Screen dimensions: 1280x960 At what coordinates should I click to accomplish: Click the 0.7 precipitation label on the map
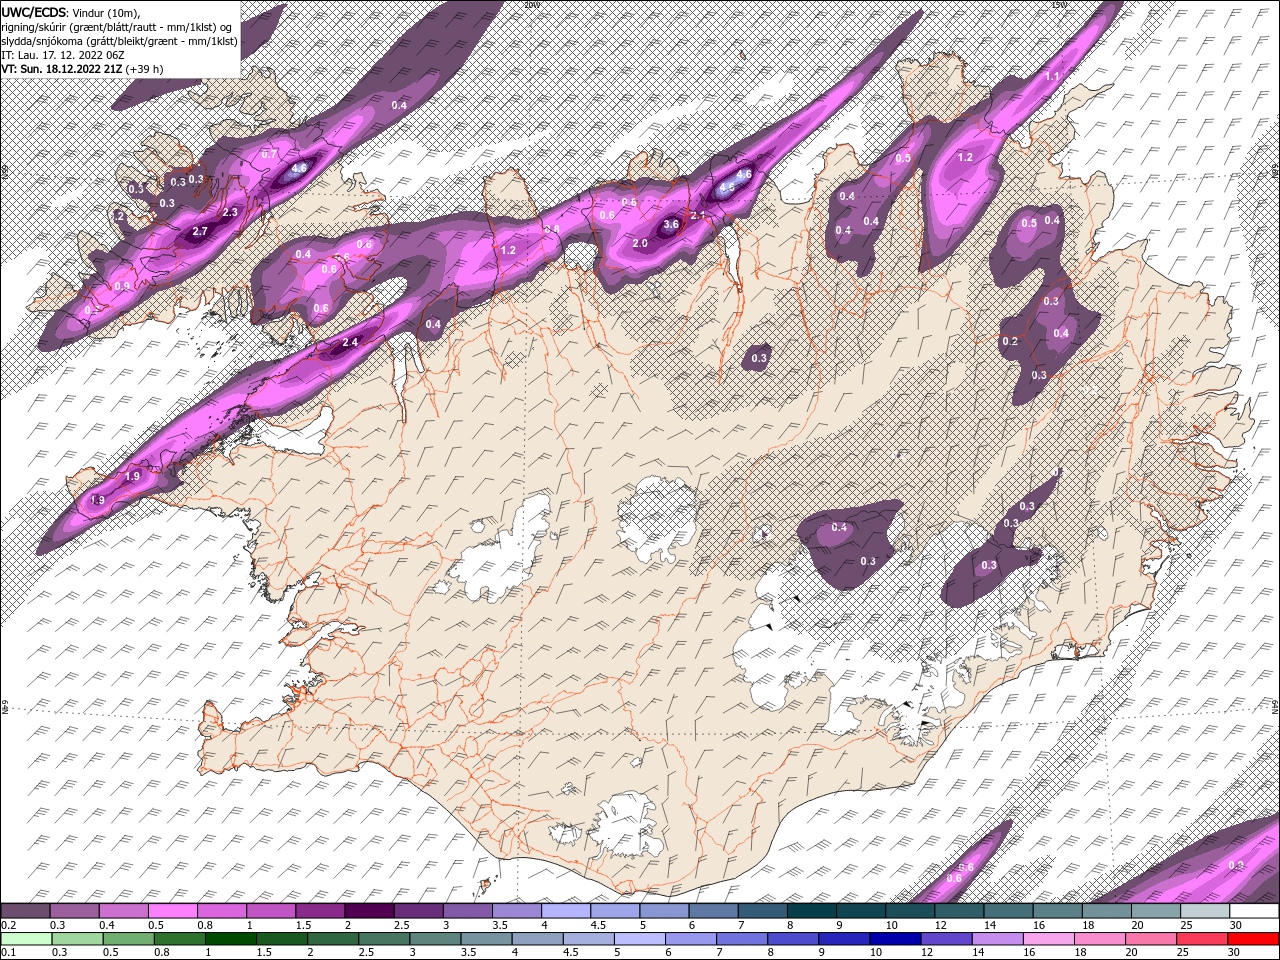[x=269, y=154]
